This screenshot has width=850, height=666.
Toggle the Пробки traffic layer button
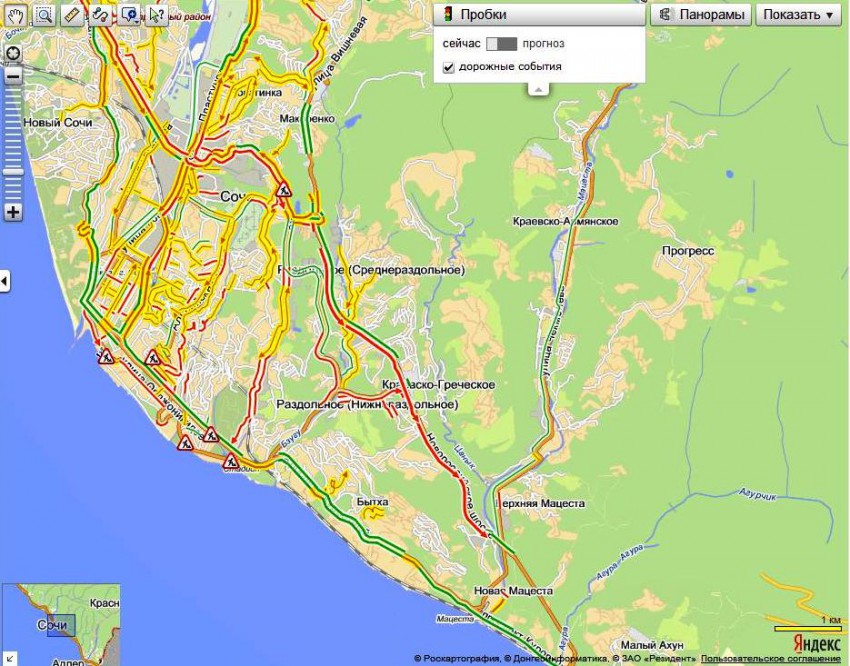click(x=538, y=15)
